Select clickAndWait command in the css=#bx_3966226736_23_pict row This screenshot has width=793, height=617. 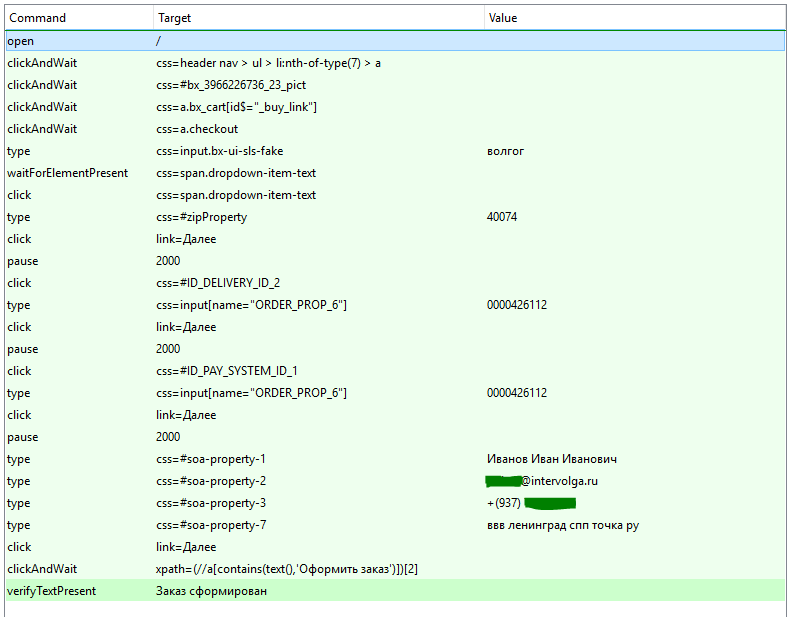coord(42,85)
